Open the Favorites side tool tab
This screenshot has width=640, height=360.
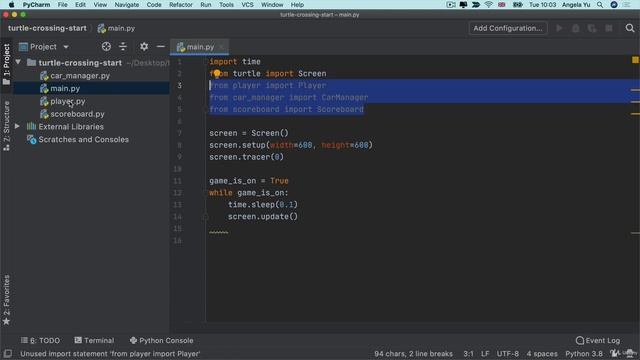tap(7, 300)
